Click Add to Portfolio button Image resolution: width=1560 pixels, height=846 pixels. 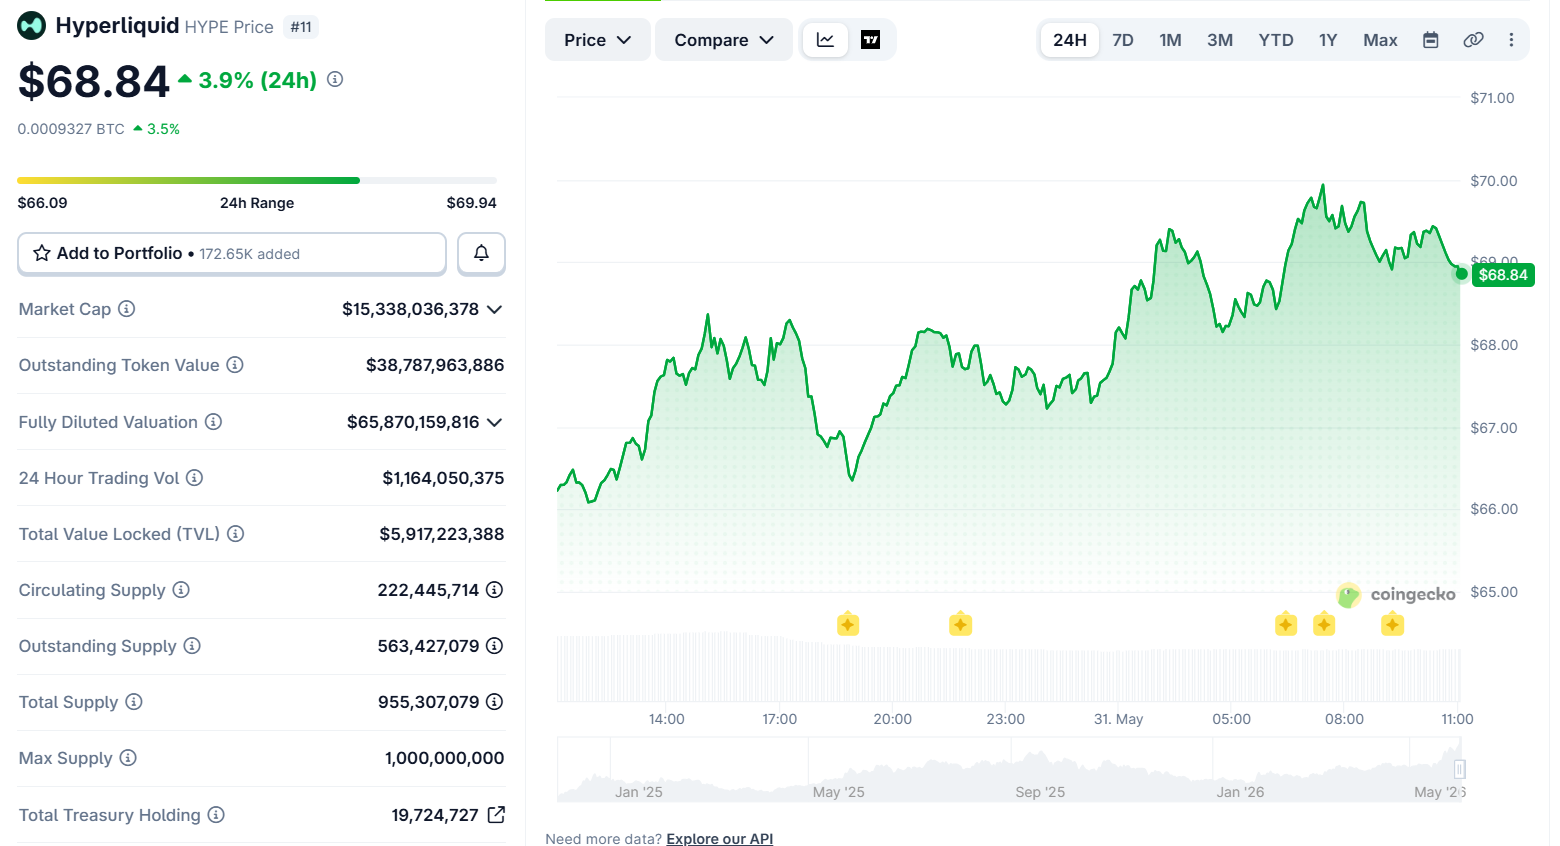tap(232, 253)
